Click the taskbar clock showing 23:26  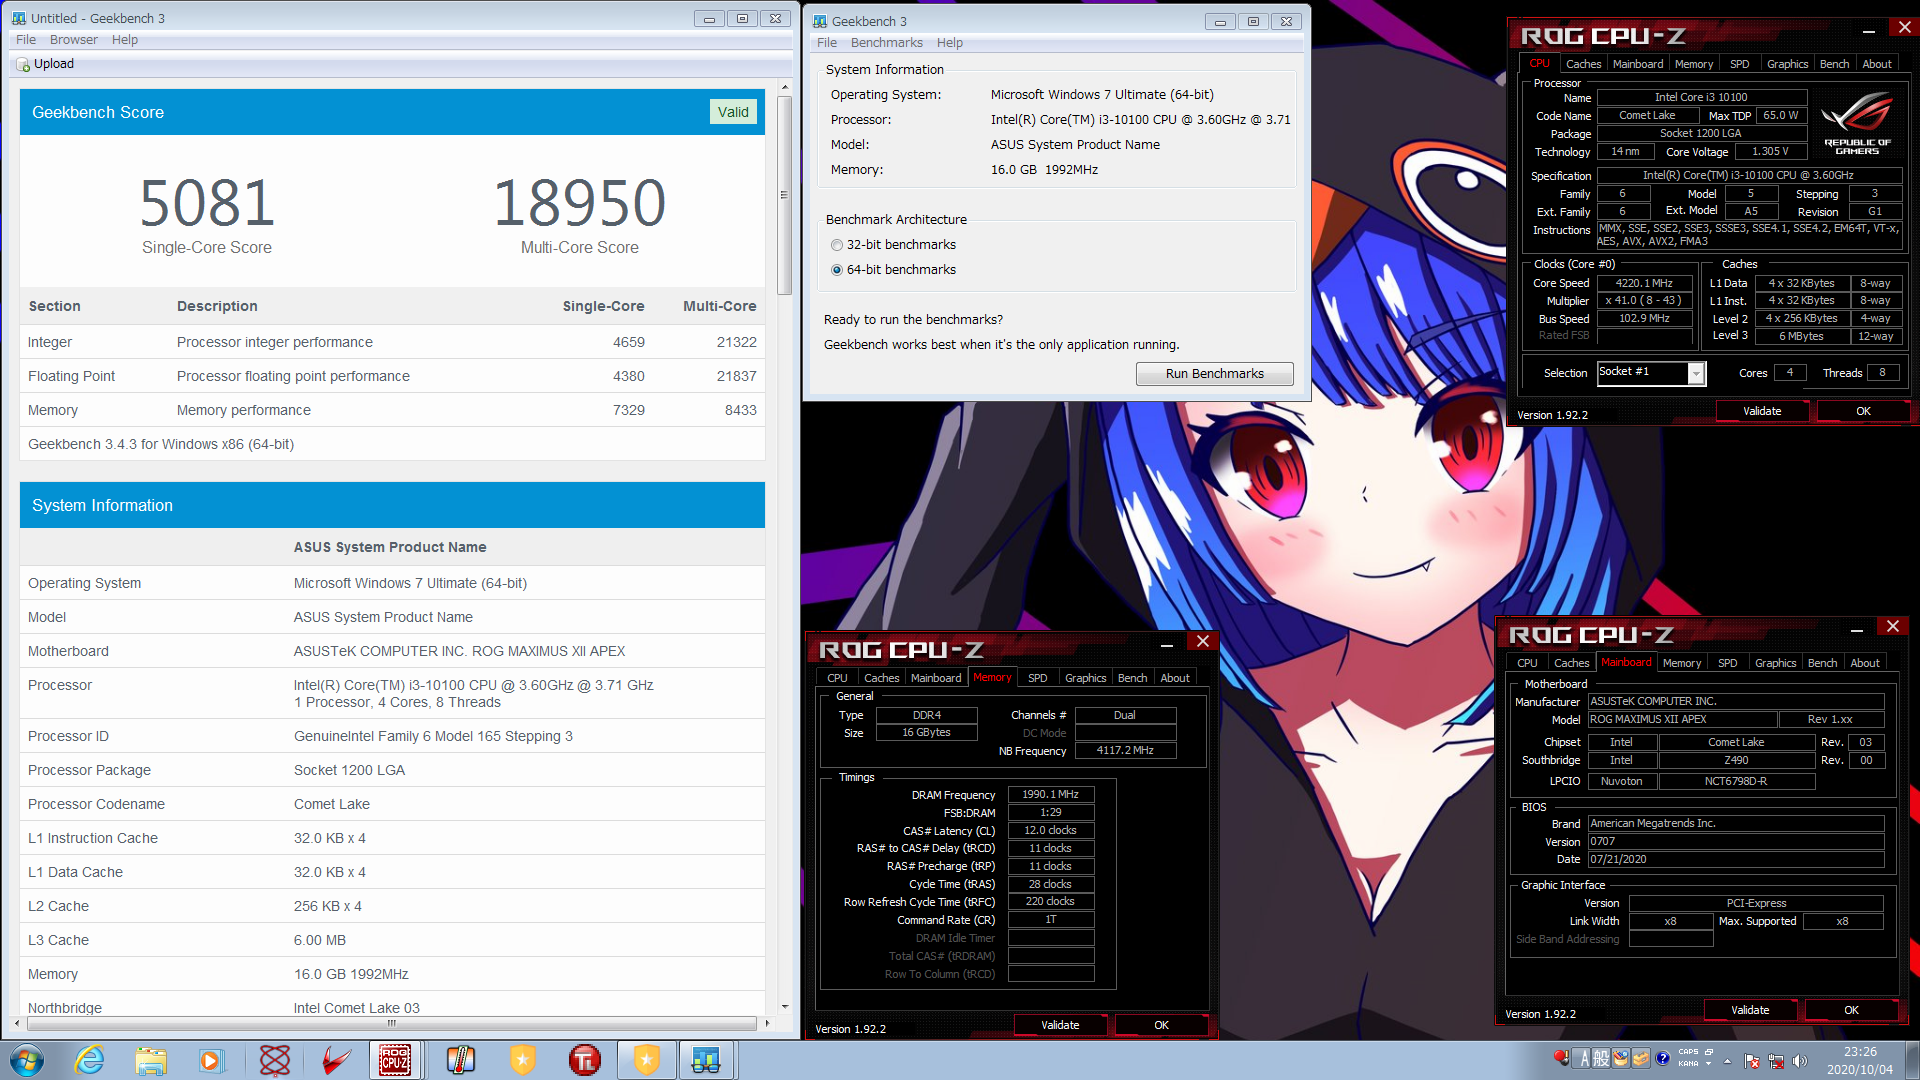(1860, 1060)
